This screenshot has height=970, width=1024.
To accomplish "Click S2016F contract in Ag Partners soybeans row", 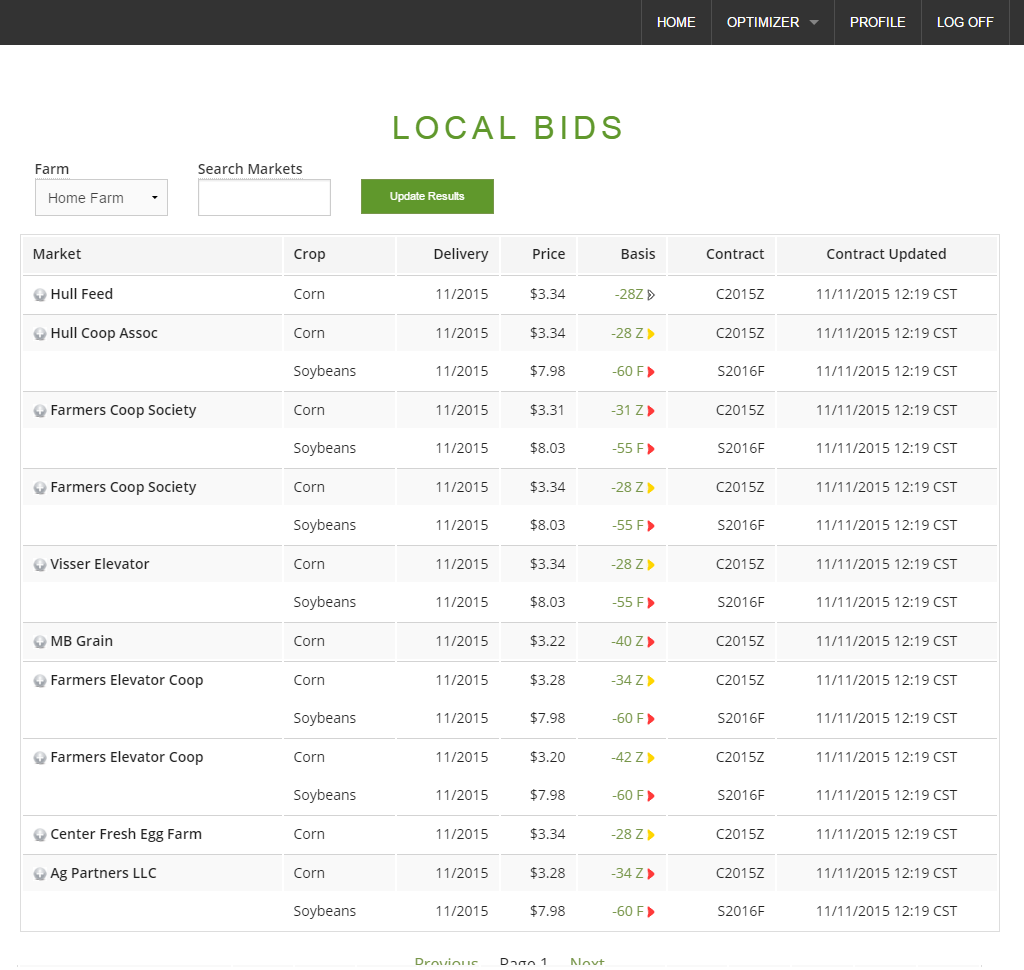I will 741,911.
